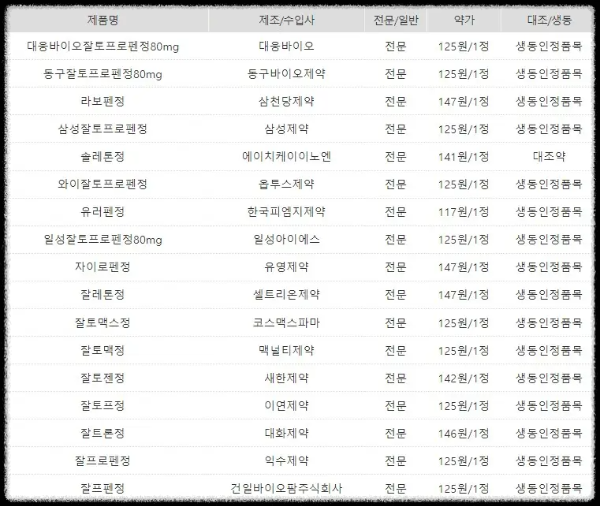Screen dimensions: 600x506
Task: Click 전문 in the 잘트론정 row
Action: click(396, 433)
